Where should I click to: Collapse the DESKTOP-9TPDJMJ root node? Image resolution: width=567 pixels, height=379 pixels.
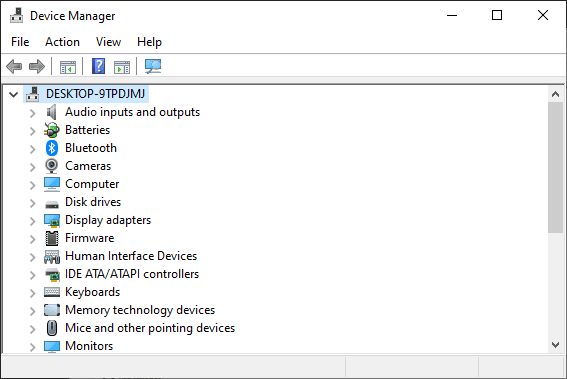click(x=13, y=95)
